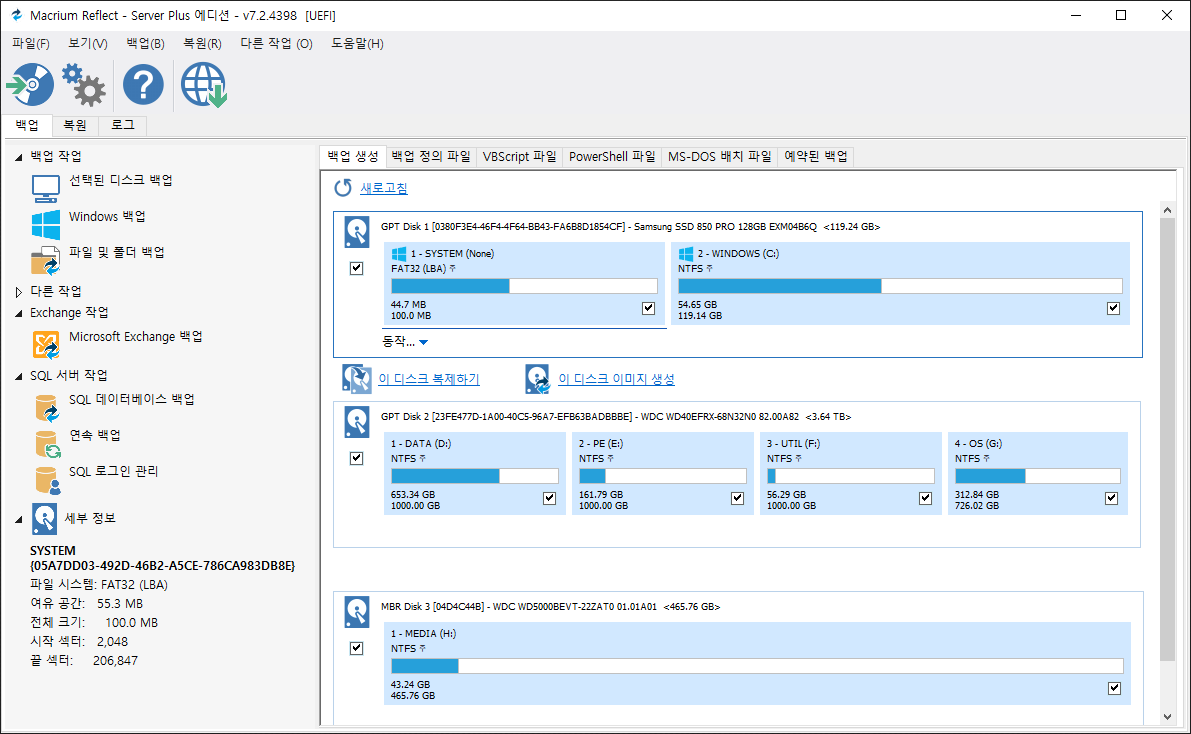
Task: Select 선택된 디스크 백업 task
Action: (121, 180)
